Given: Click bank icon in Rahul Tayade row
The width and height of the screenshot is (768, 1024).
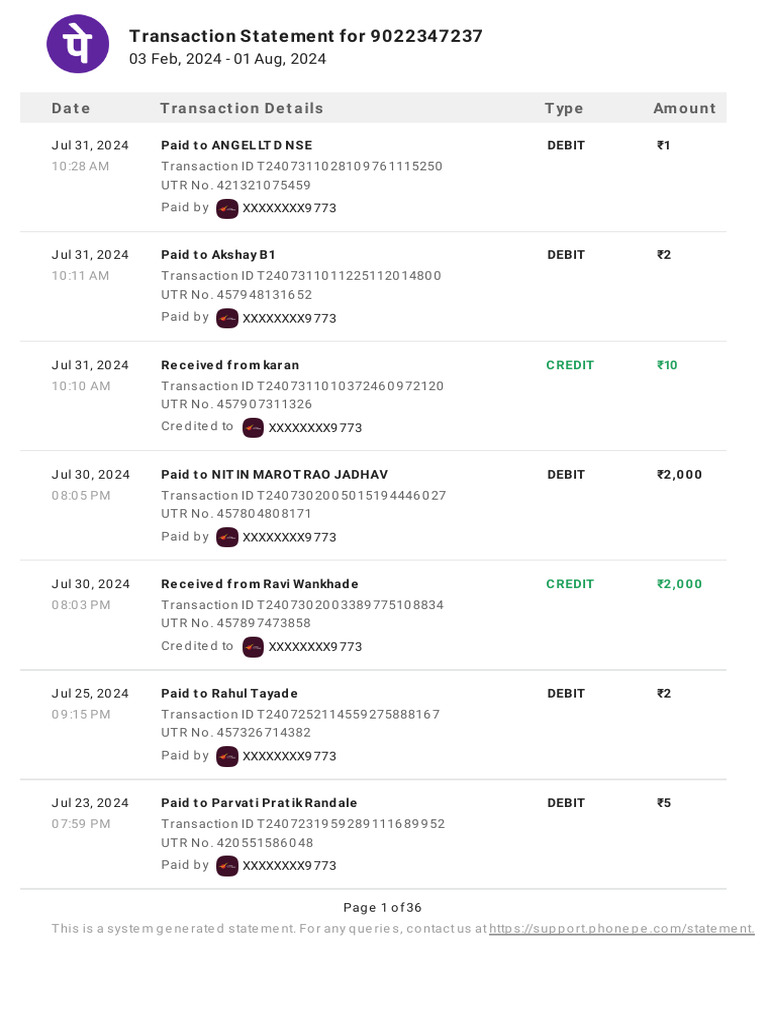Looking at the screenshot, I should point(227,756).
